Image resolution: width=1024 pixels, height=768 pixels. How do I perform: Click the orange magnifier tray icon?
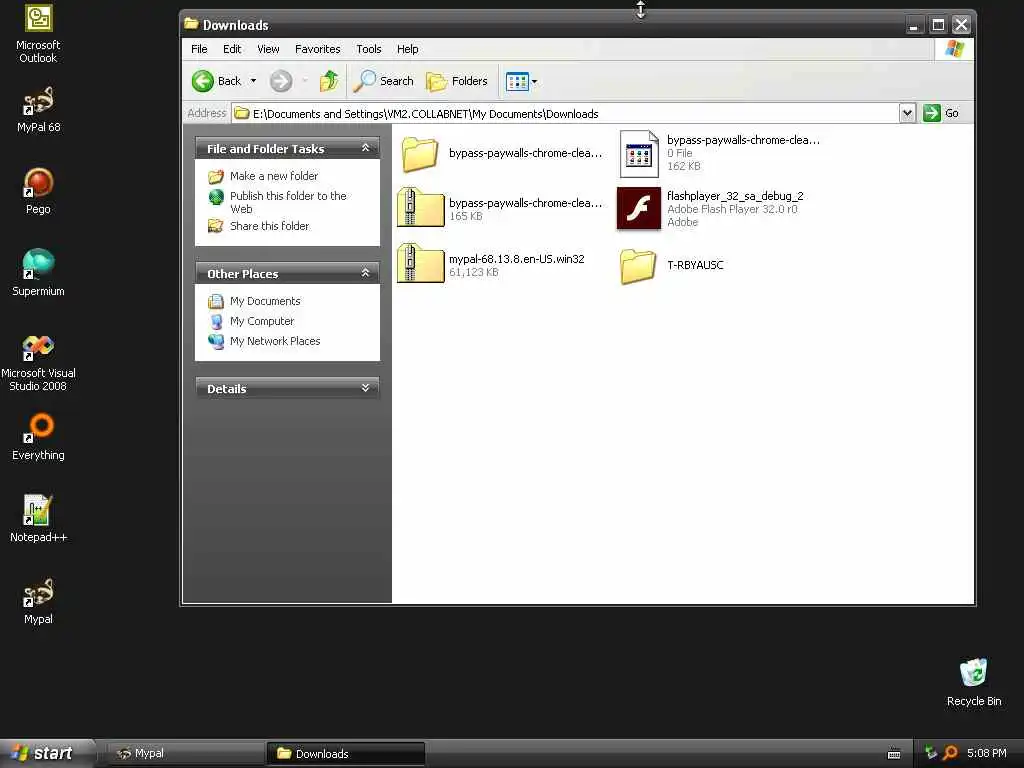tap(950, 753)
